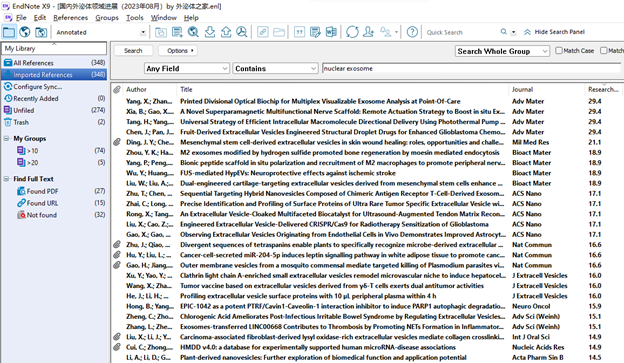Click the search term field containing nuclear exosome

(x=472, y=68)
